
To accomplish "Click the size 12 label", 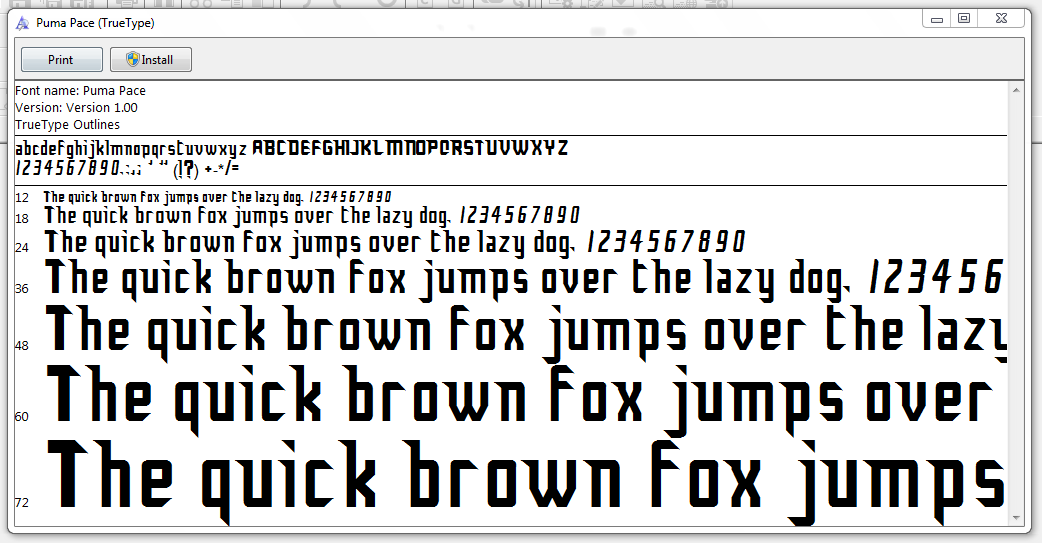I will 23,197.
